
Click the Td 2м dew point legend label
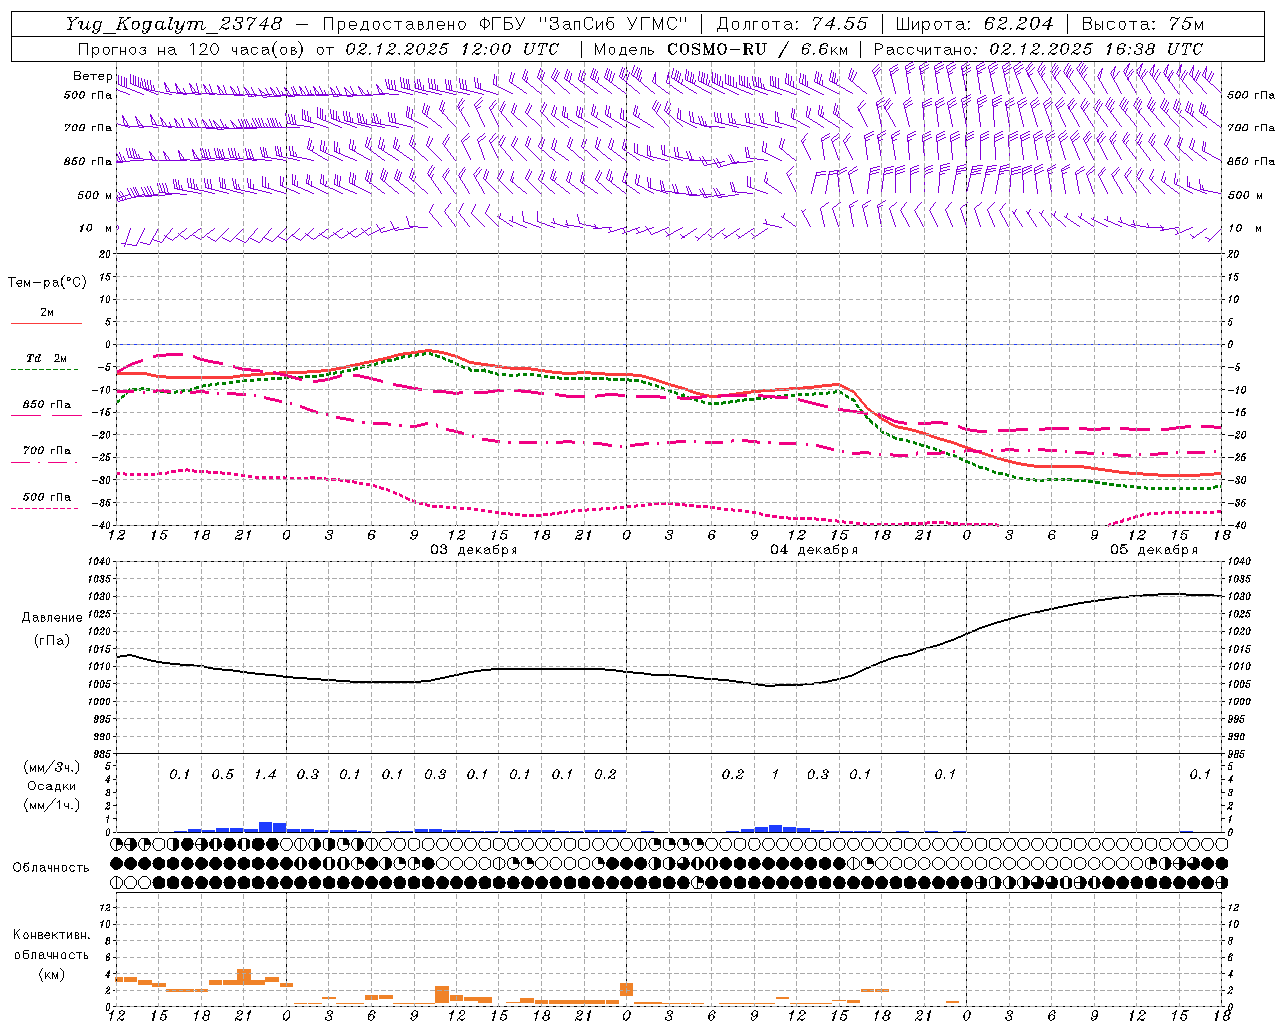tap(46, 358)
